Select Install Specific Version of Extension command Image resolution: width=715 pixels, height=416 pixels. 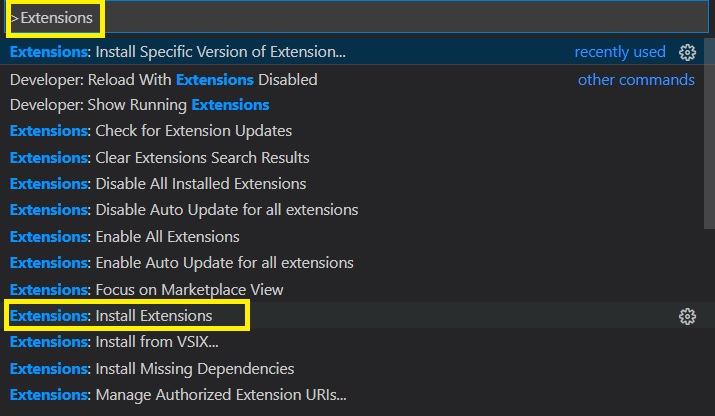point(352,52)
